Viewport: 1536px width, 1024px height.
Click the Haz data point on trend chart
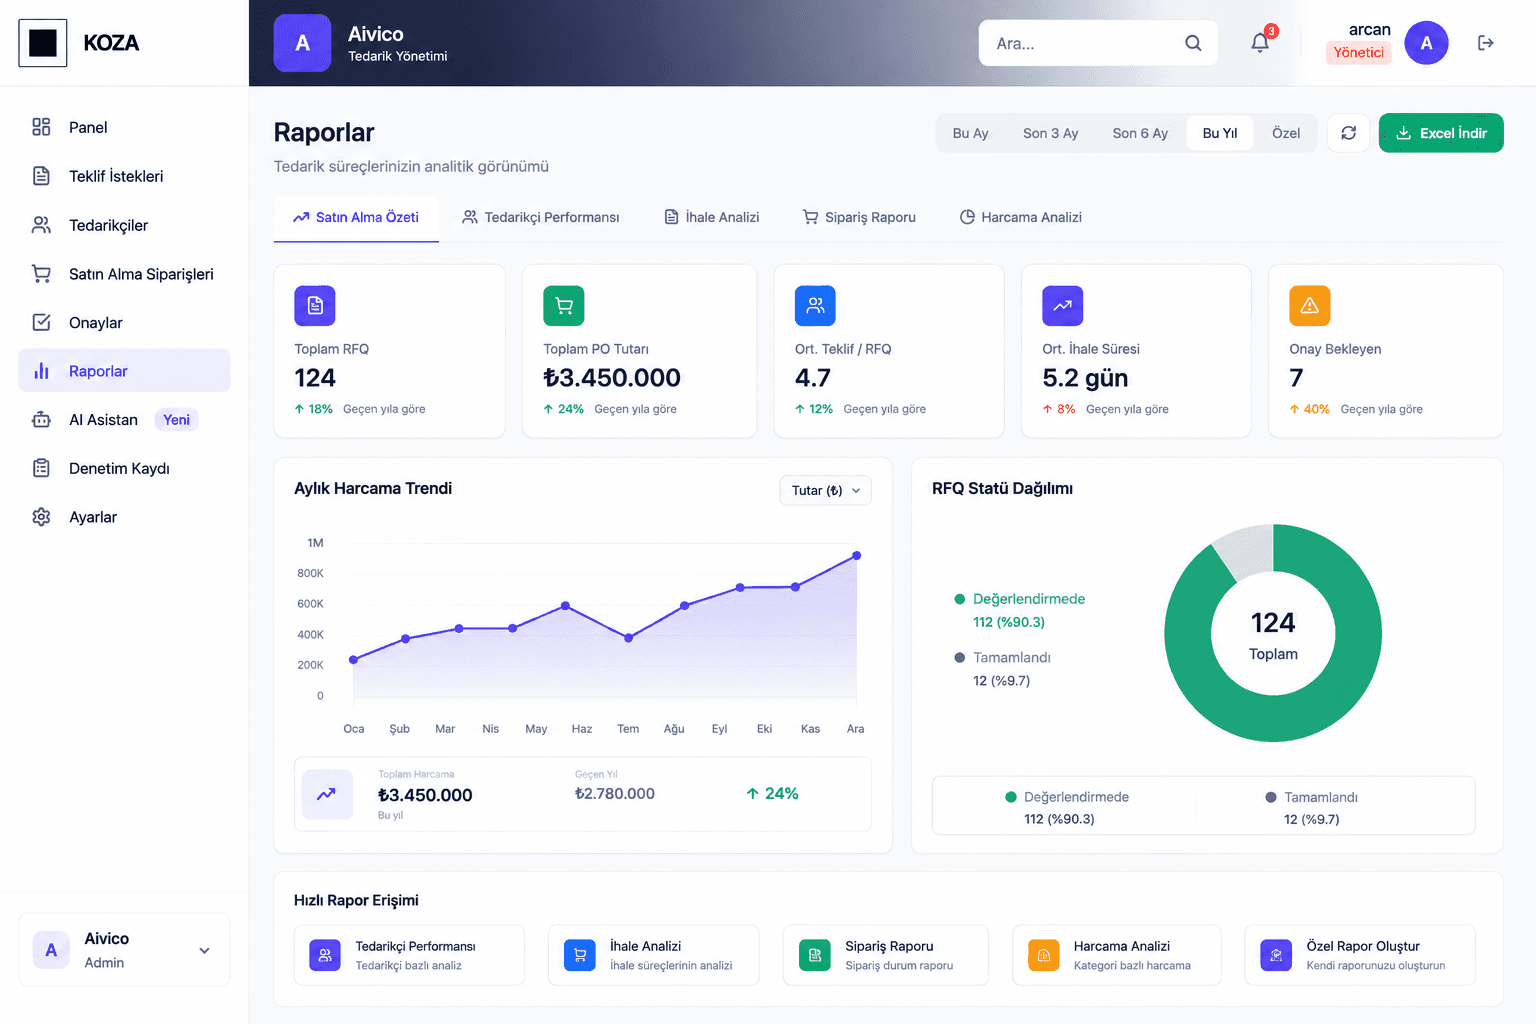click(x=565, y=606)
